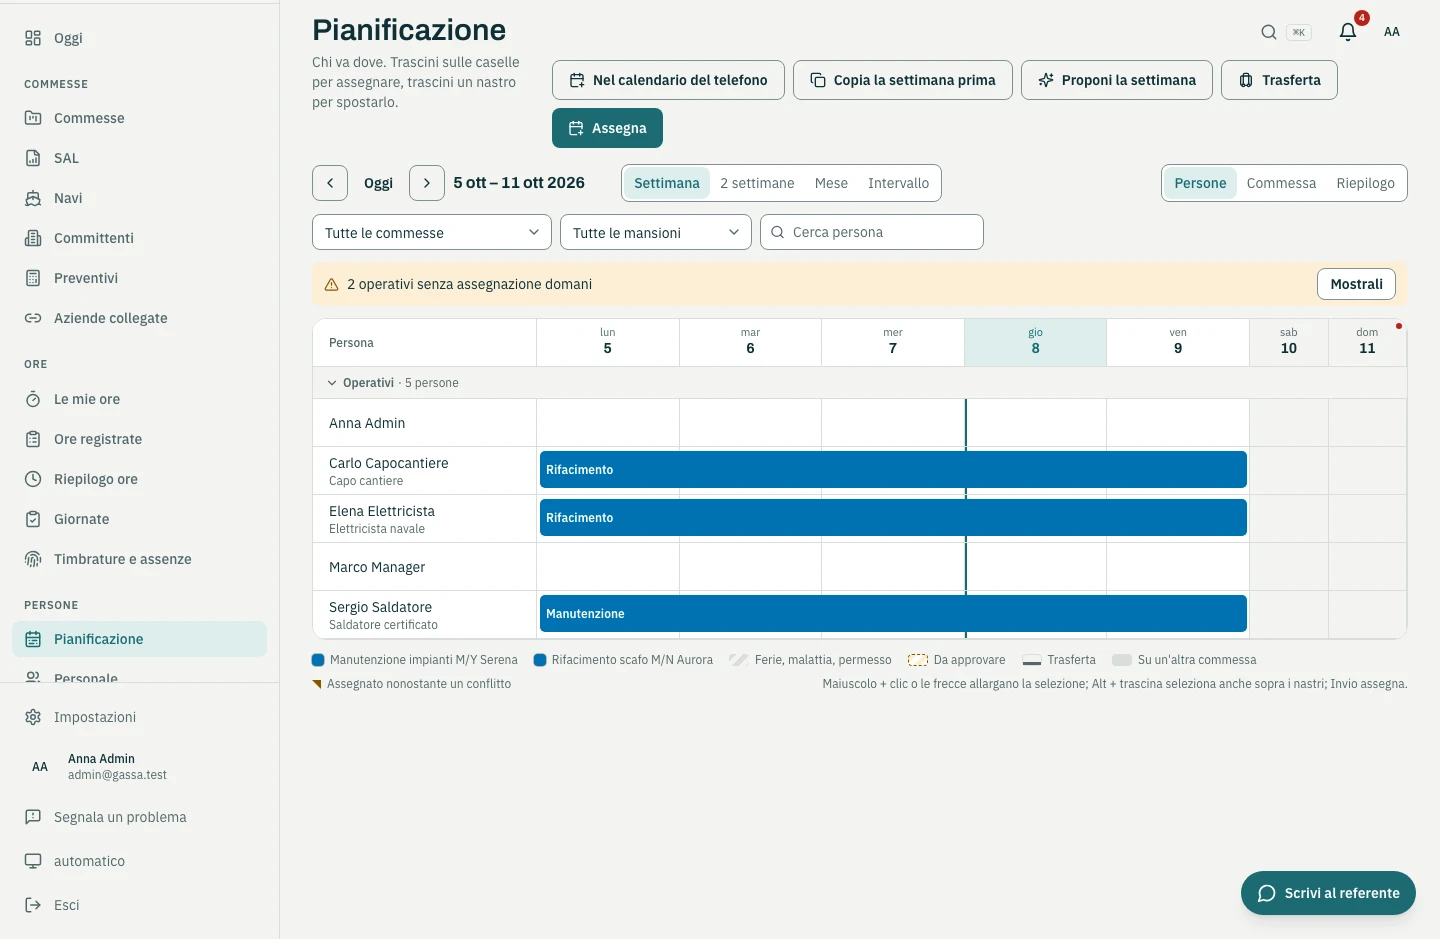Go to next week arrow
This screenshot has height=939, width=1440.
(427, 183)
